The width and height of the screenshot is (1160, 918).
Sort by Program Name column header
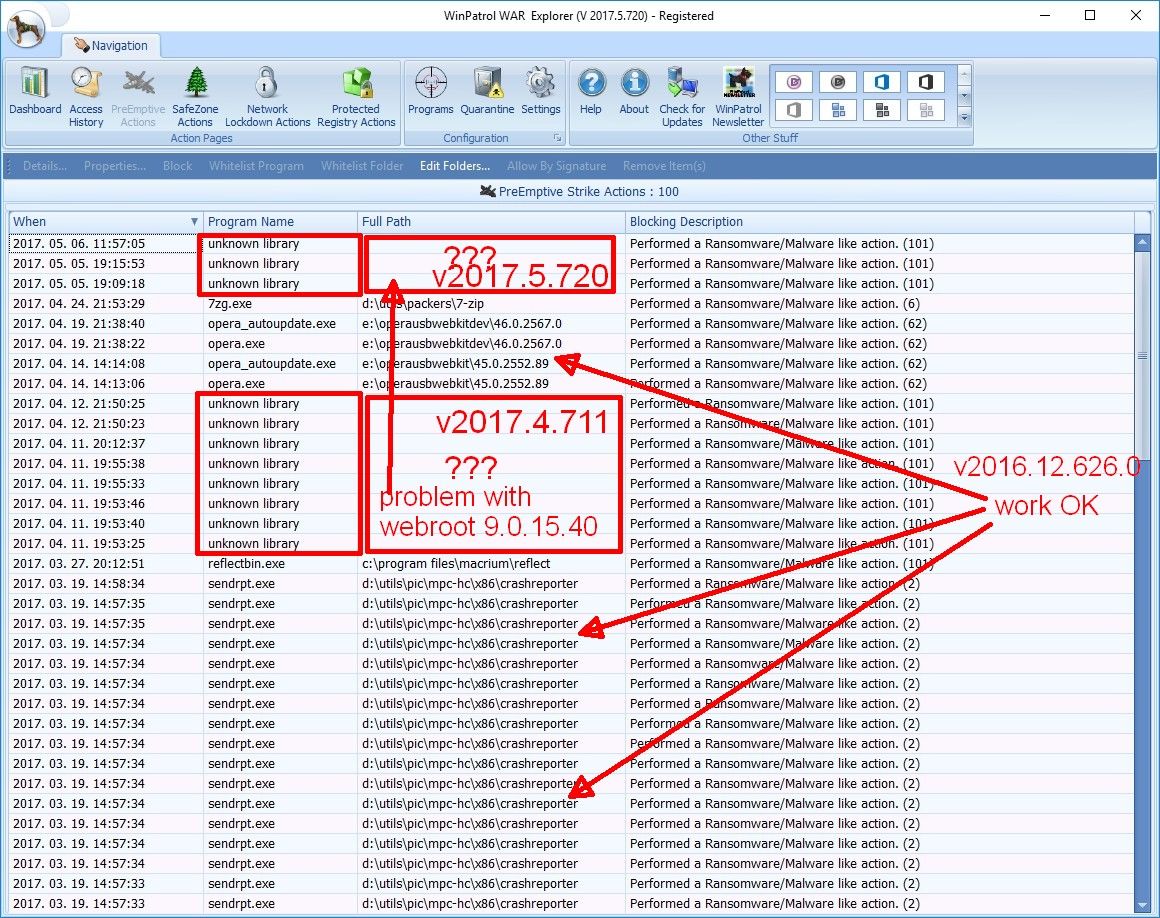pyautogui.click(x=280, y=222)
